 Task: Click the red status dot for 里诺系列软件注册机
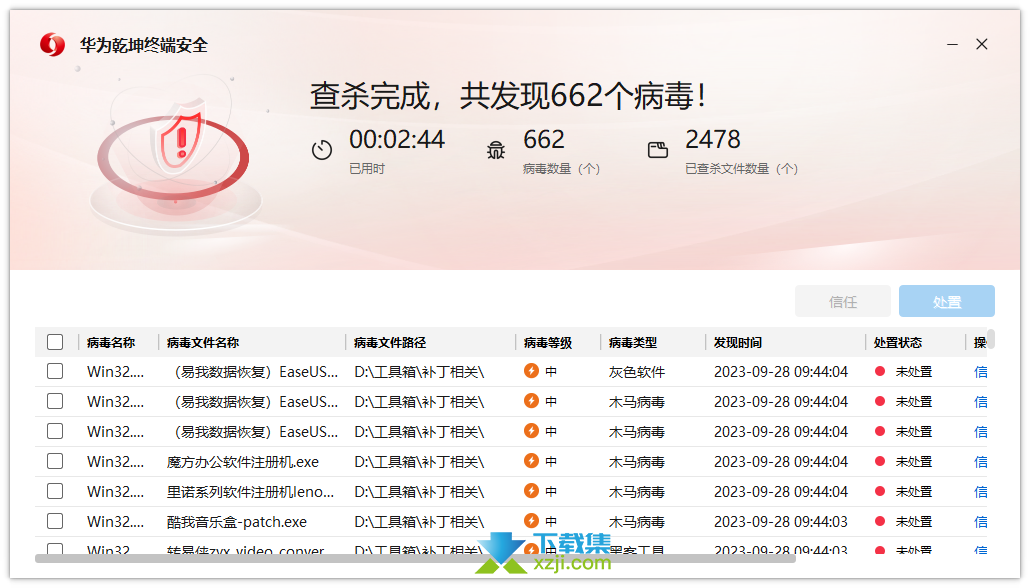pyautogui.click(x=880, y=491)
